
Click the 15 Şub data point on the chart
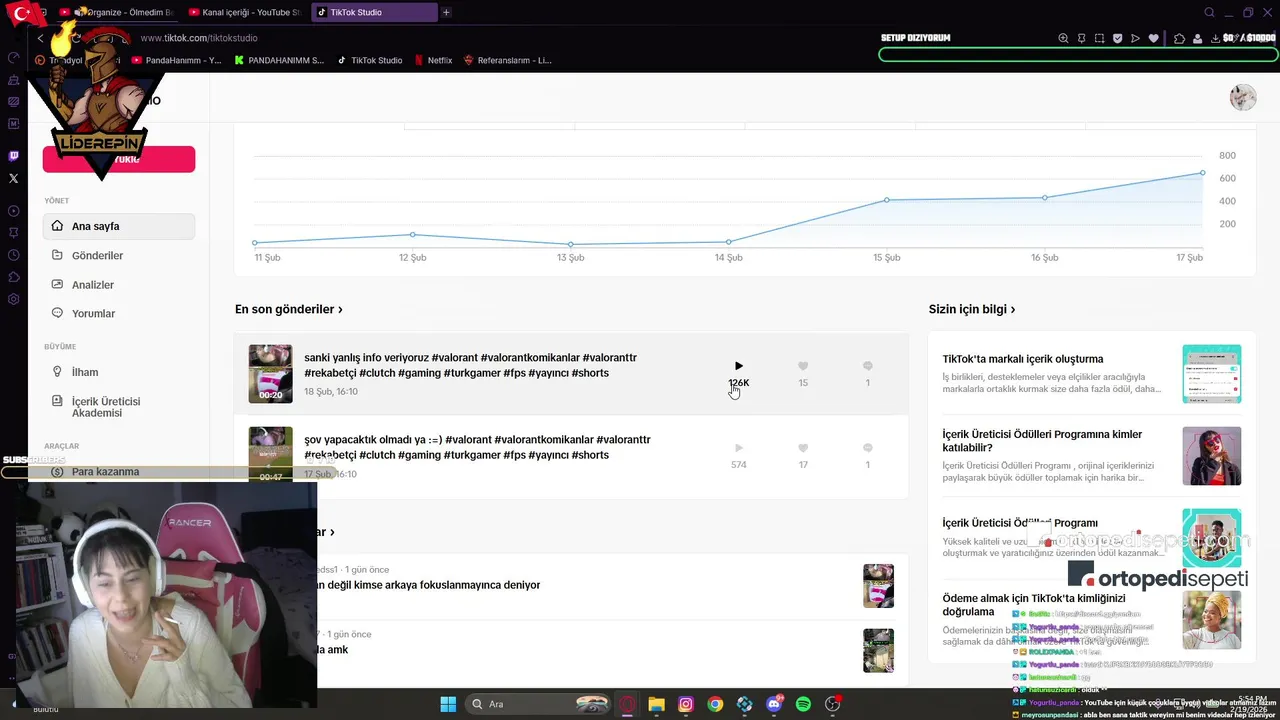(x=887, y=200)
